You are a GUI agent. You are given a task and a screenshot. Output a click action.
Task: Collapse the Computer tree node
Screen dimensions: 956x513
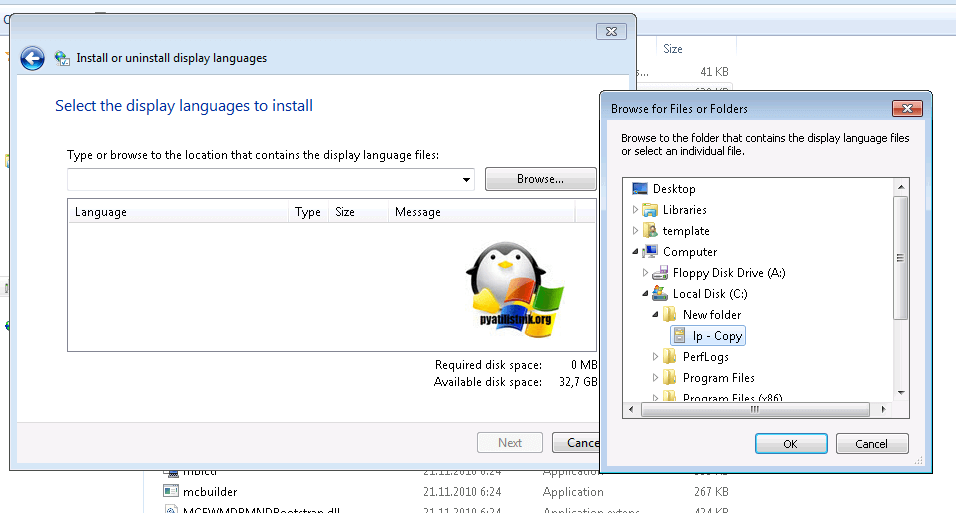click(x=635, y=252)
